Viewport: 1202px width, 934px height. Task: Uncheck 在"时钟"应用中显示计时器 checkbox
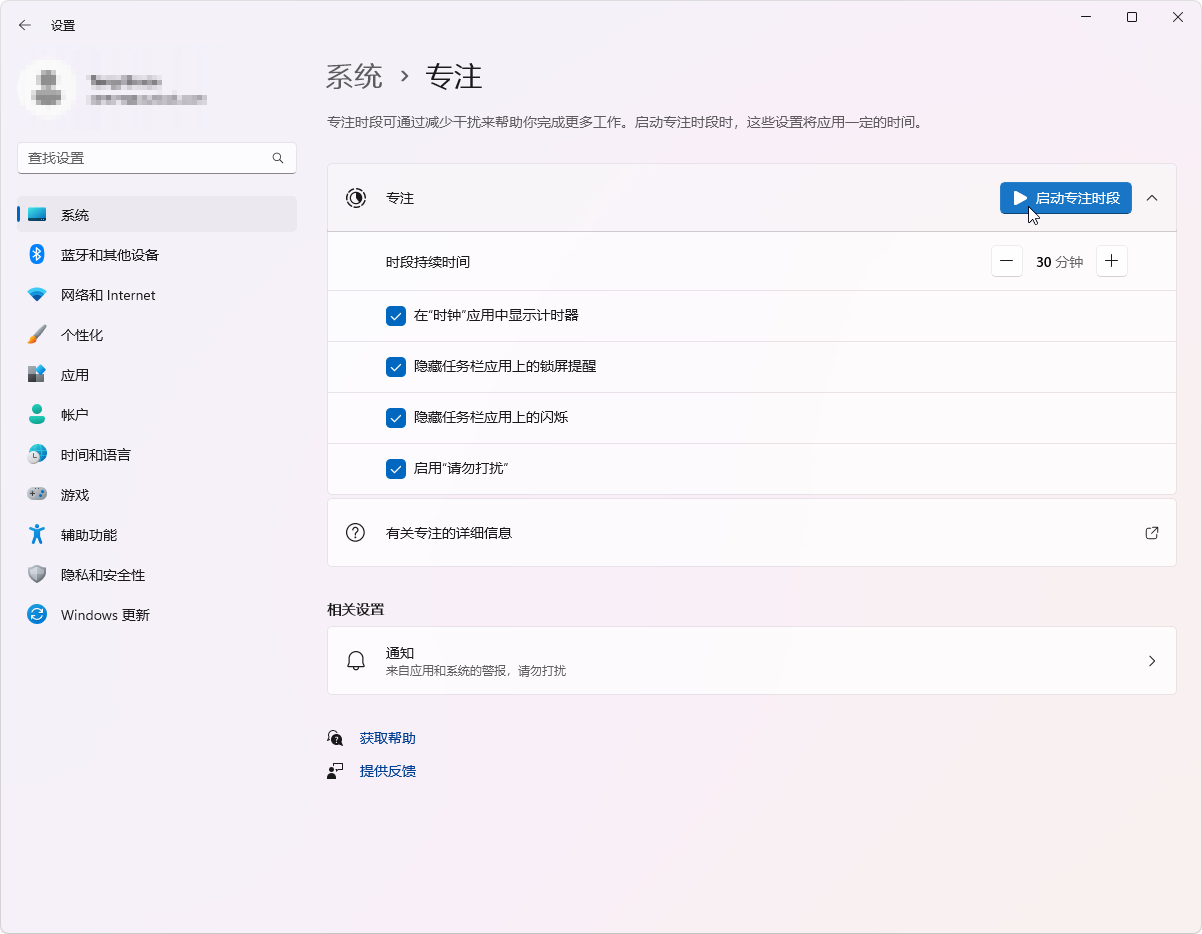[x=395, y=316]
